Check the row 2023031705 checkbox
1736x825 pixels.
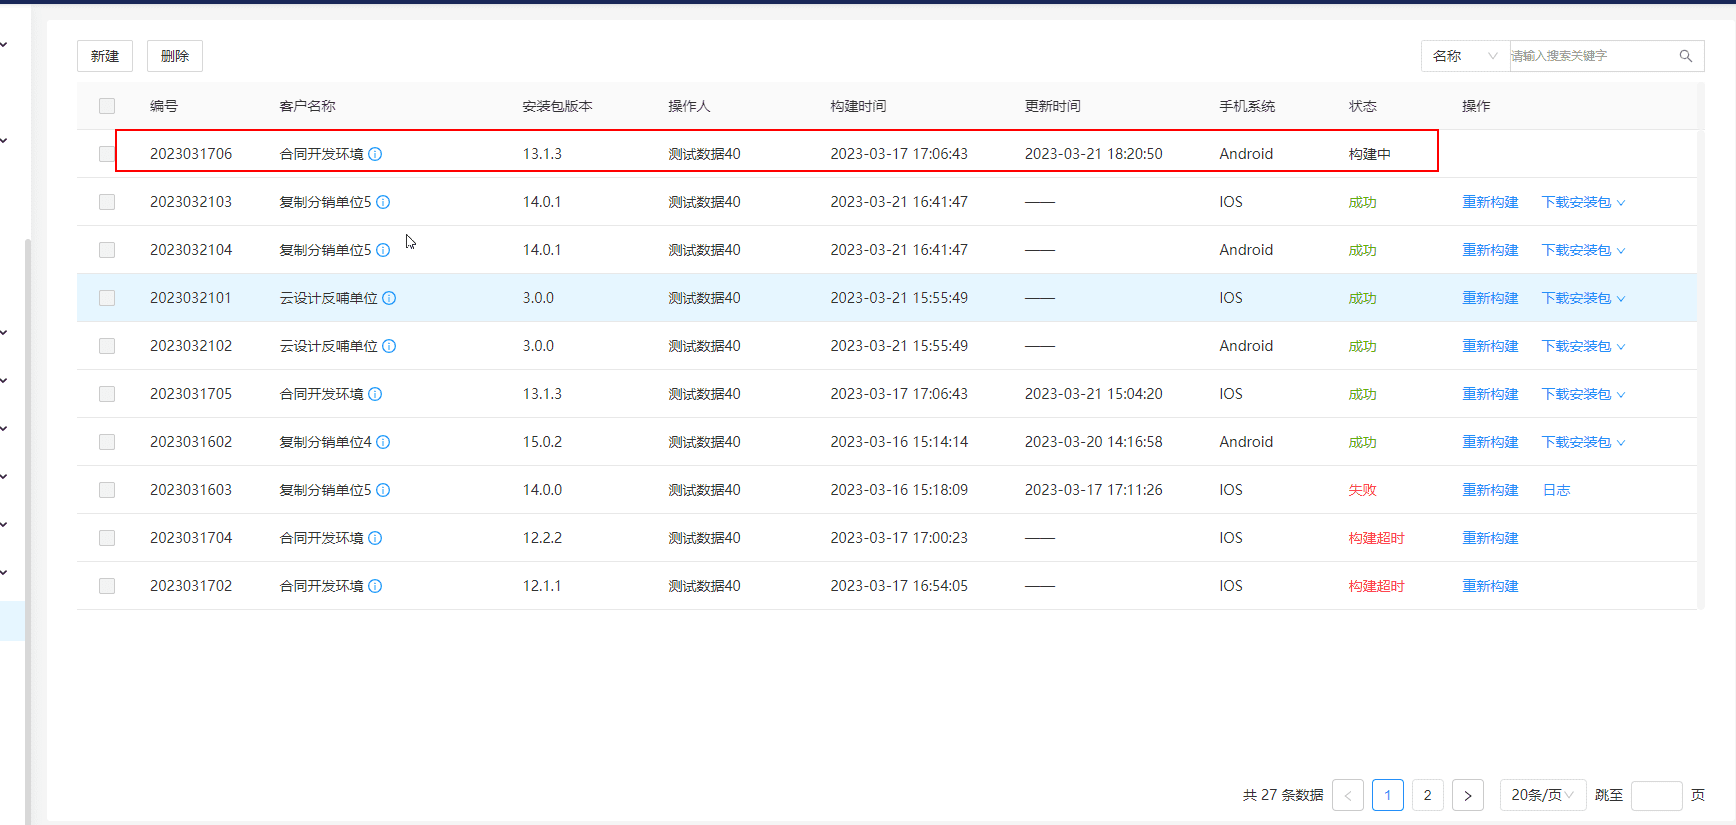(107, 394)
